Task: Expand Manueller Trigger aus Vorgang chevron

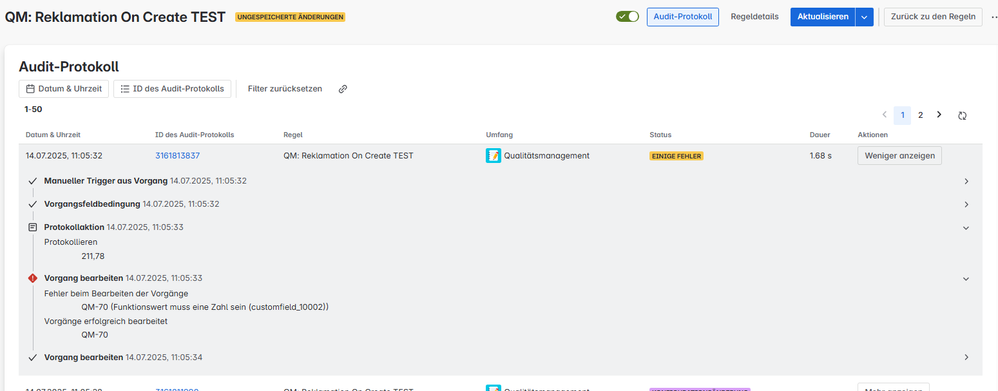Action: coord(966,181)
